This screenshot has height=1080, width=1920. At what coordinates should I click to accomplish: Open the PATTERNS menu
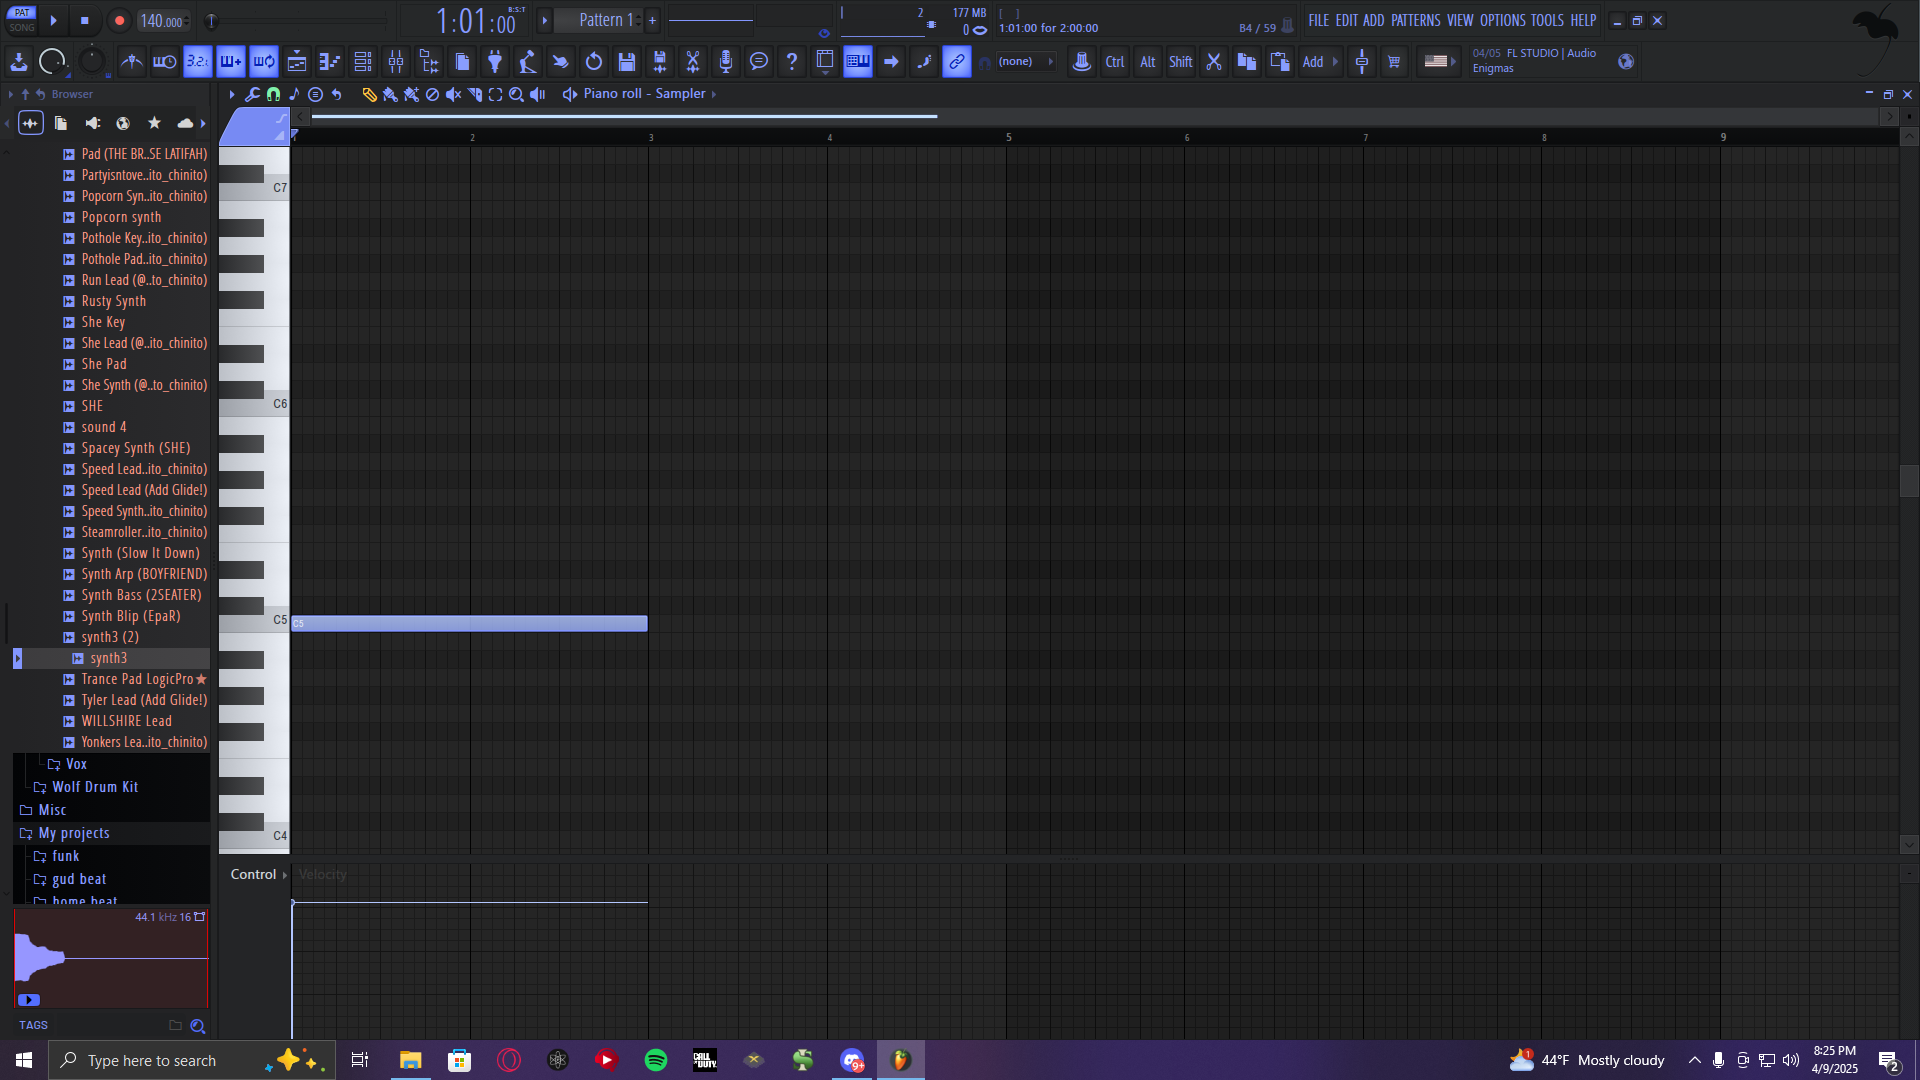[1415, 20]
